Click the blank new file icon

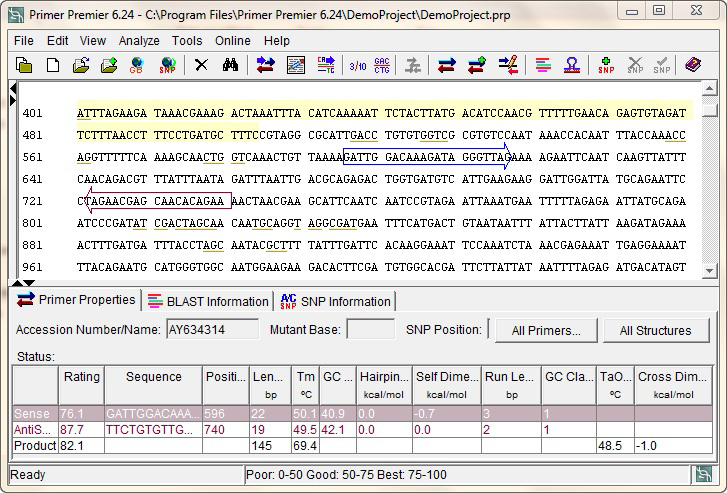point(53,65)
